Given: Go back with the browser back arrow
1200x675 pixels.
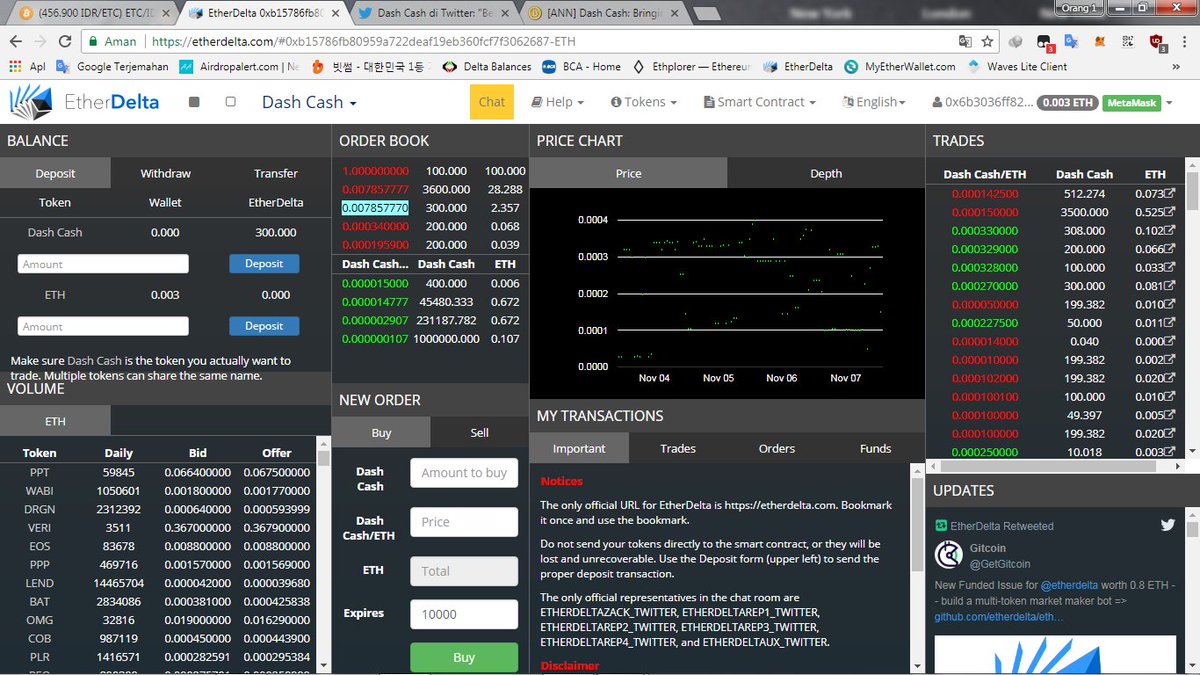Looking at the screenshot, I should [15, 42].
